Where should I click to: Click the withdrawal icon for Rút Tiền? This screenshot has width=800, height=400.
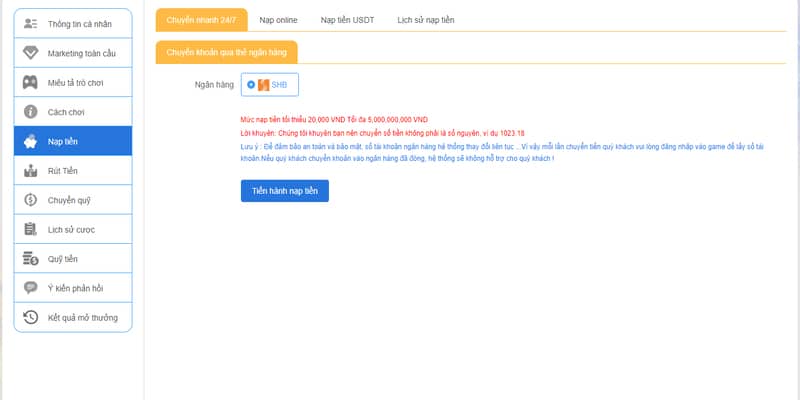31,171
